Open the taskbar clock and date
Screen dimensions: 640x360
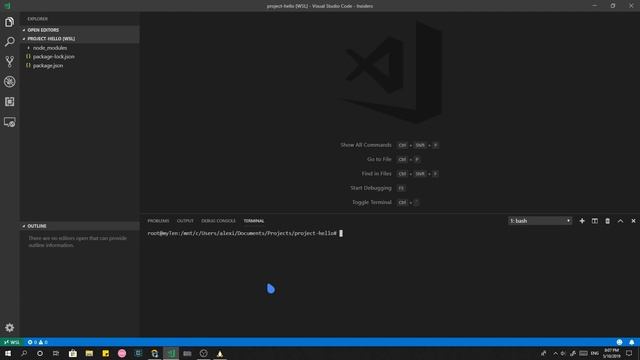[x=611, y=353]
